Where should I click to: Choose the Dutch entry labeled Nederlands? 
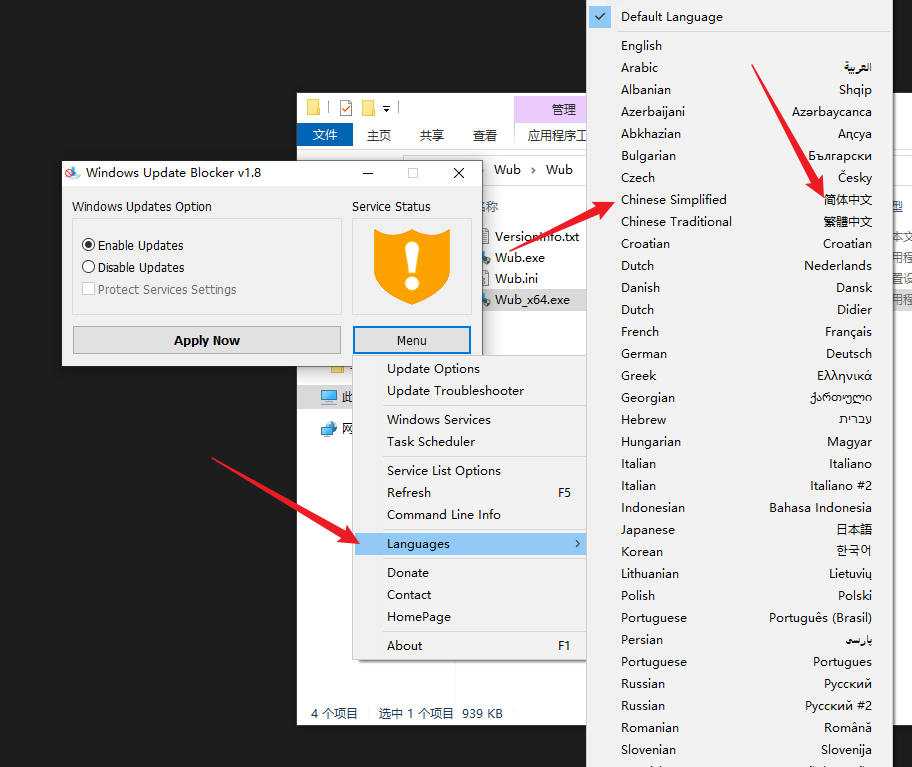pos(739,266)
